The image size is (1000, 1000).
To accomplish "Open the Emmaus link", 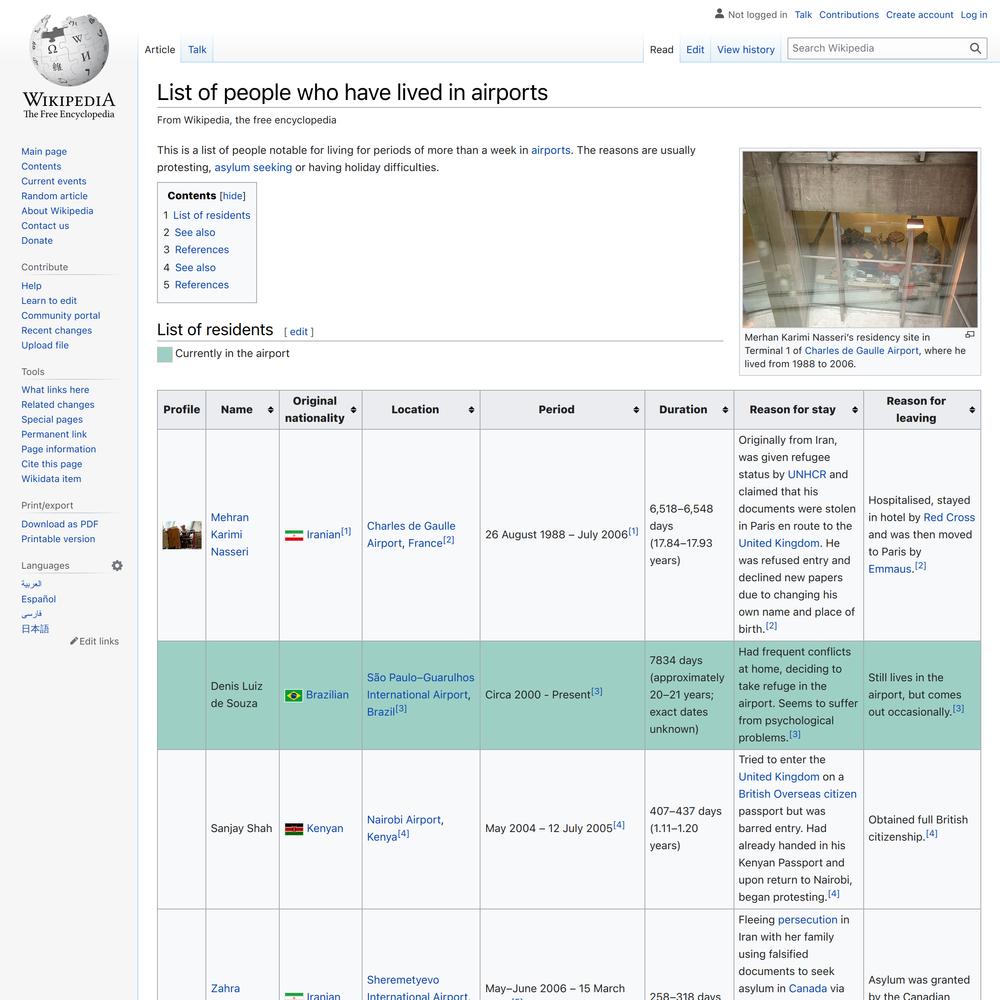I will click(x=889, y=570).
